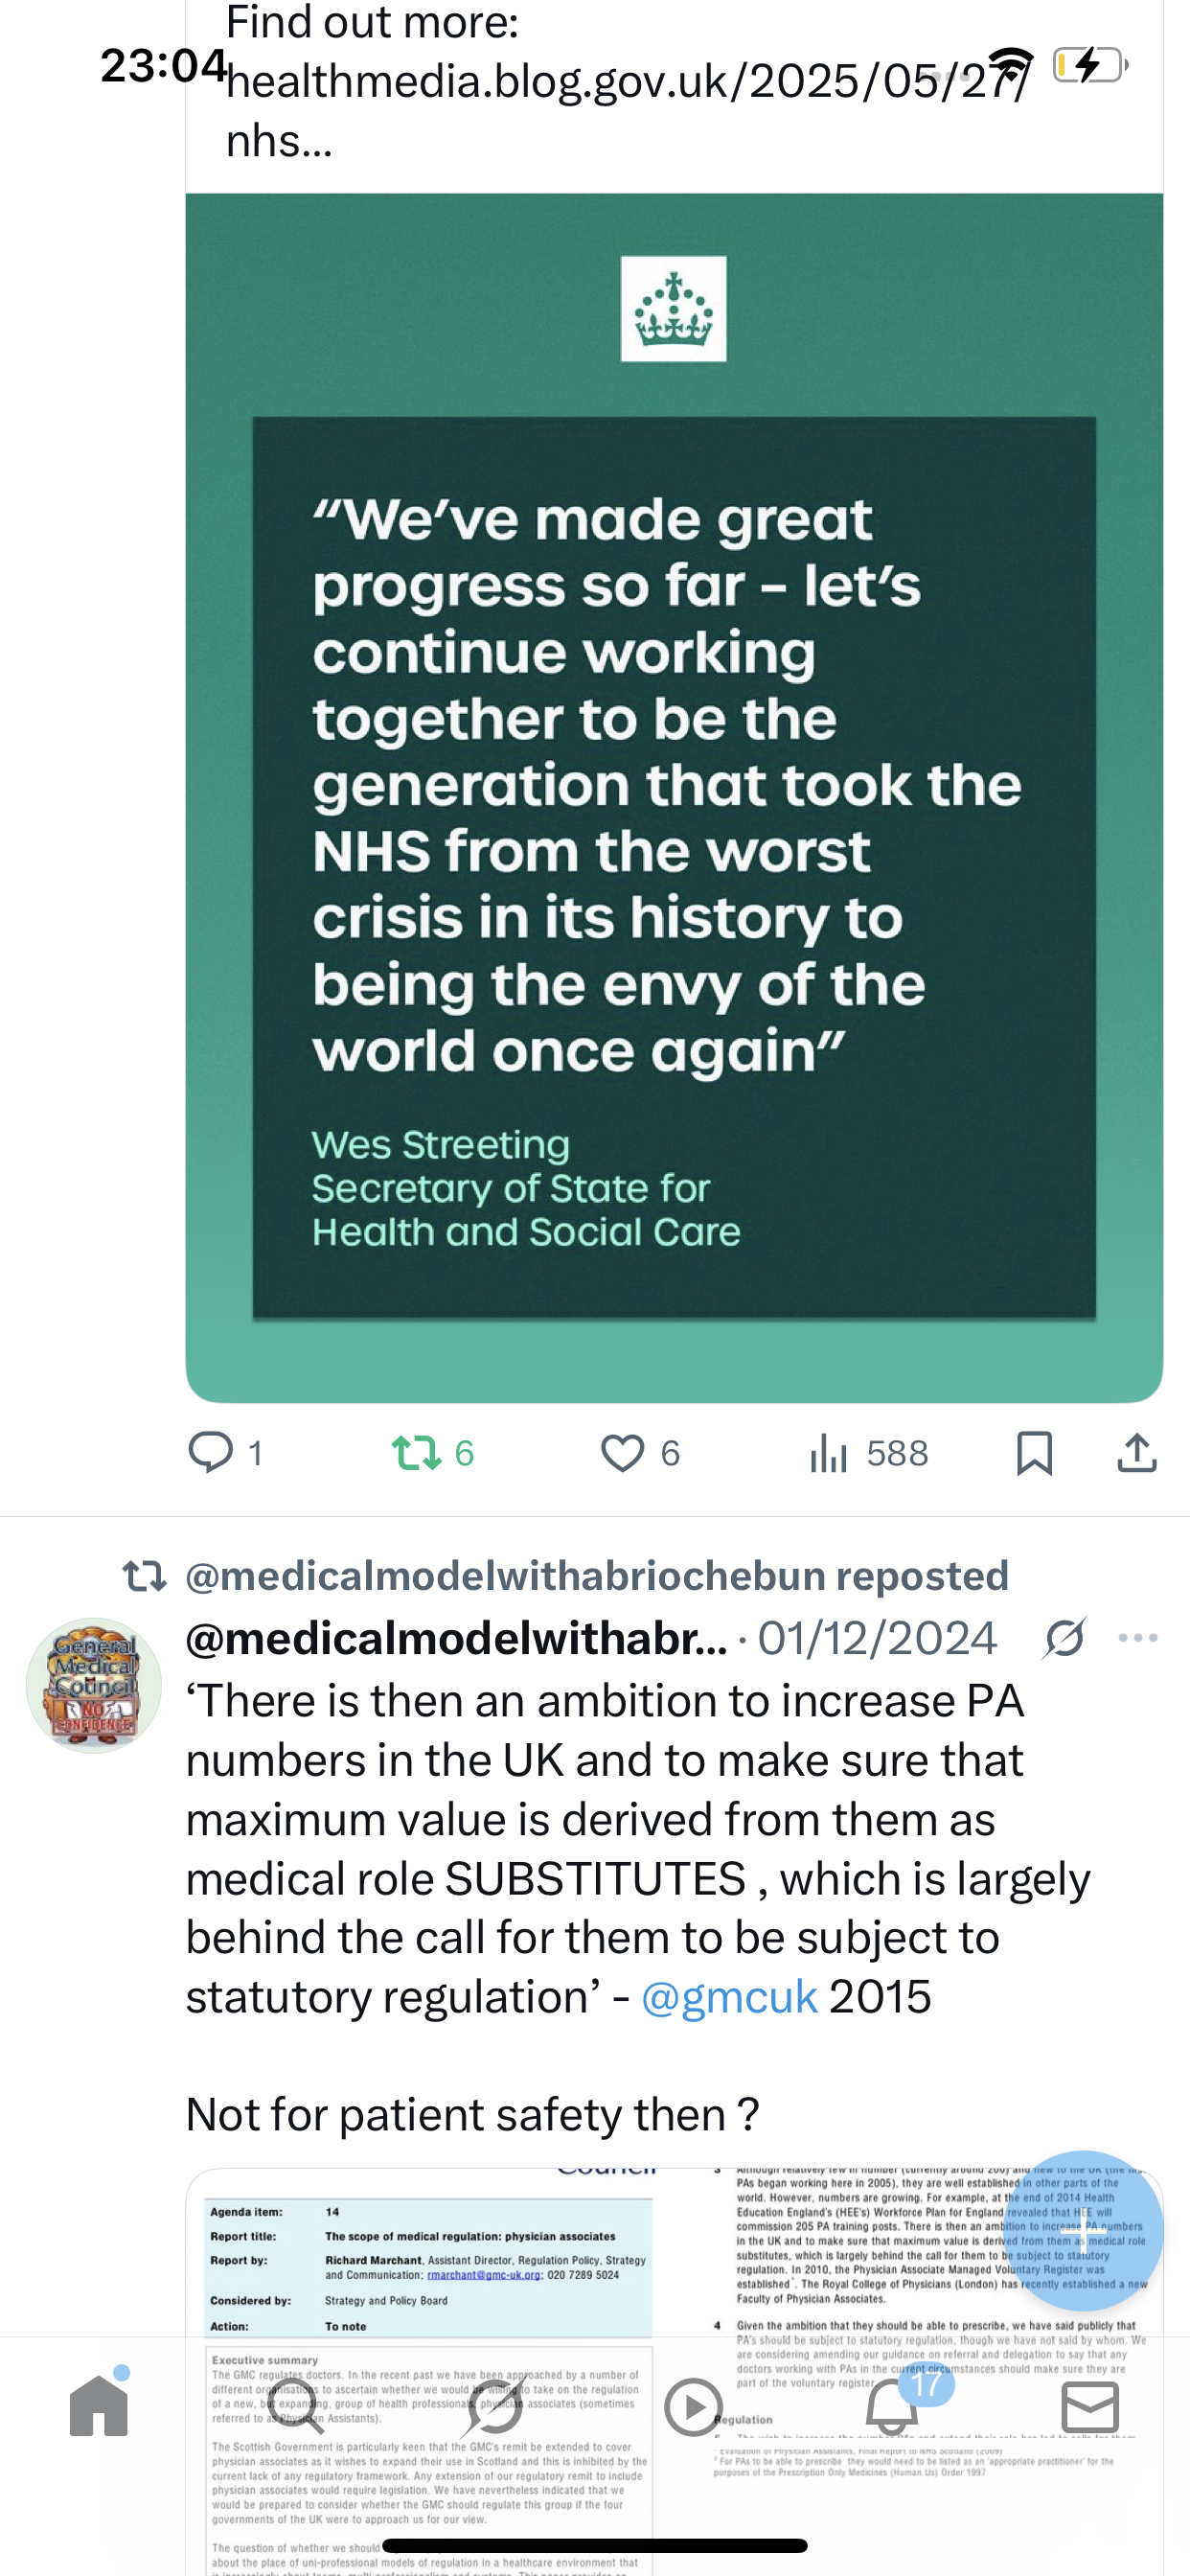Open the Grok icon beside 01/12/2024

(x=1064, y=1638)
